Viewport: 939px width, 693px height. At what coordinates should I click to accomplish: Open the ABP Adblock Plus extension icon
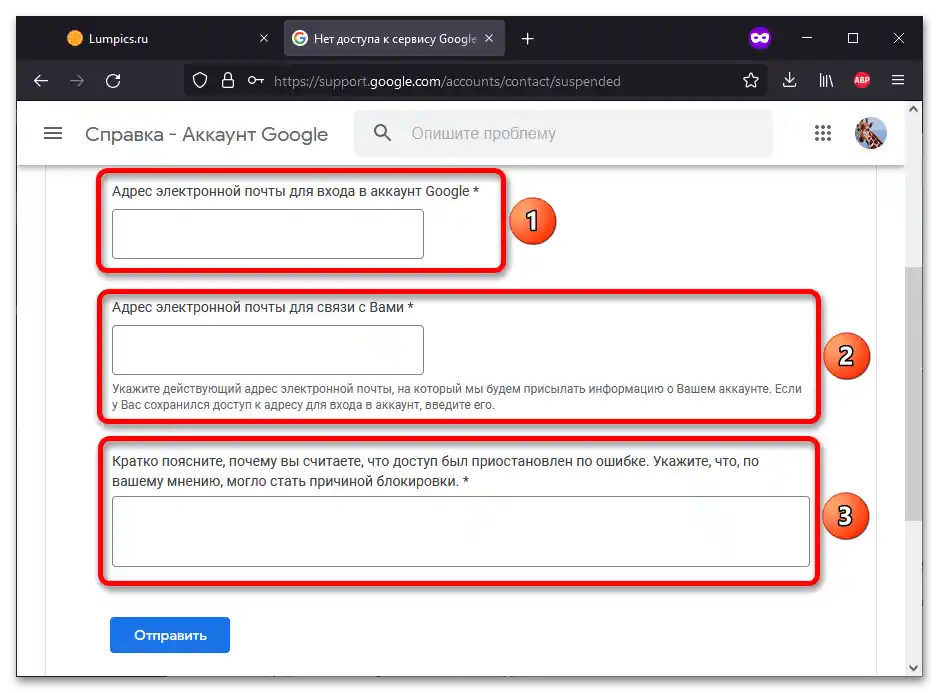862,80
